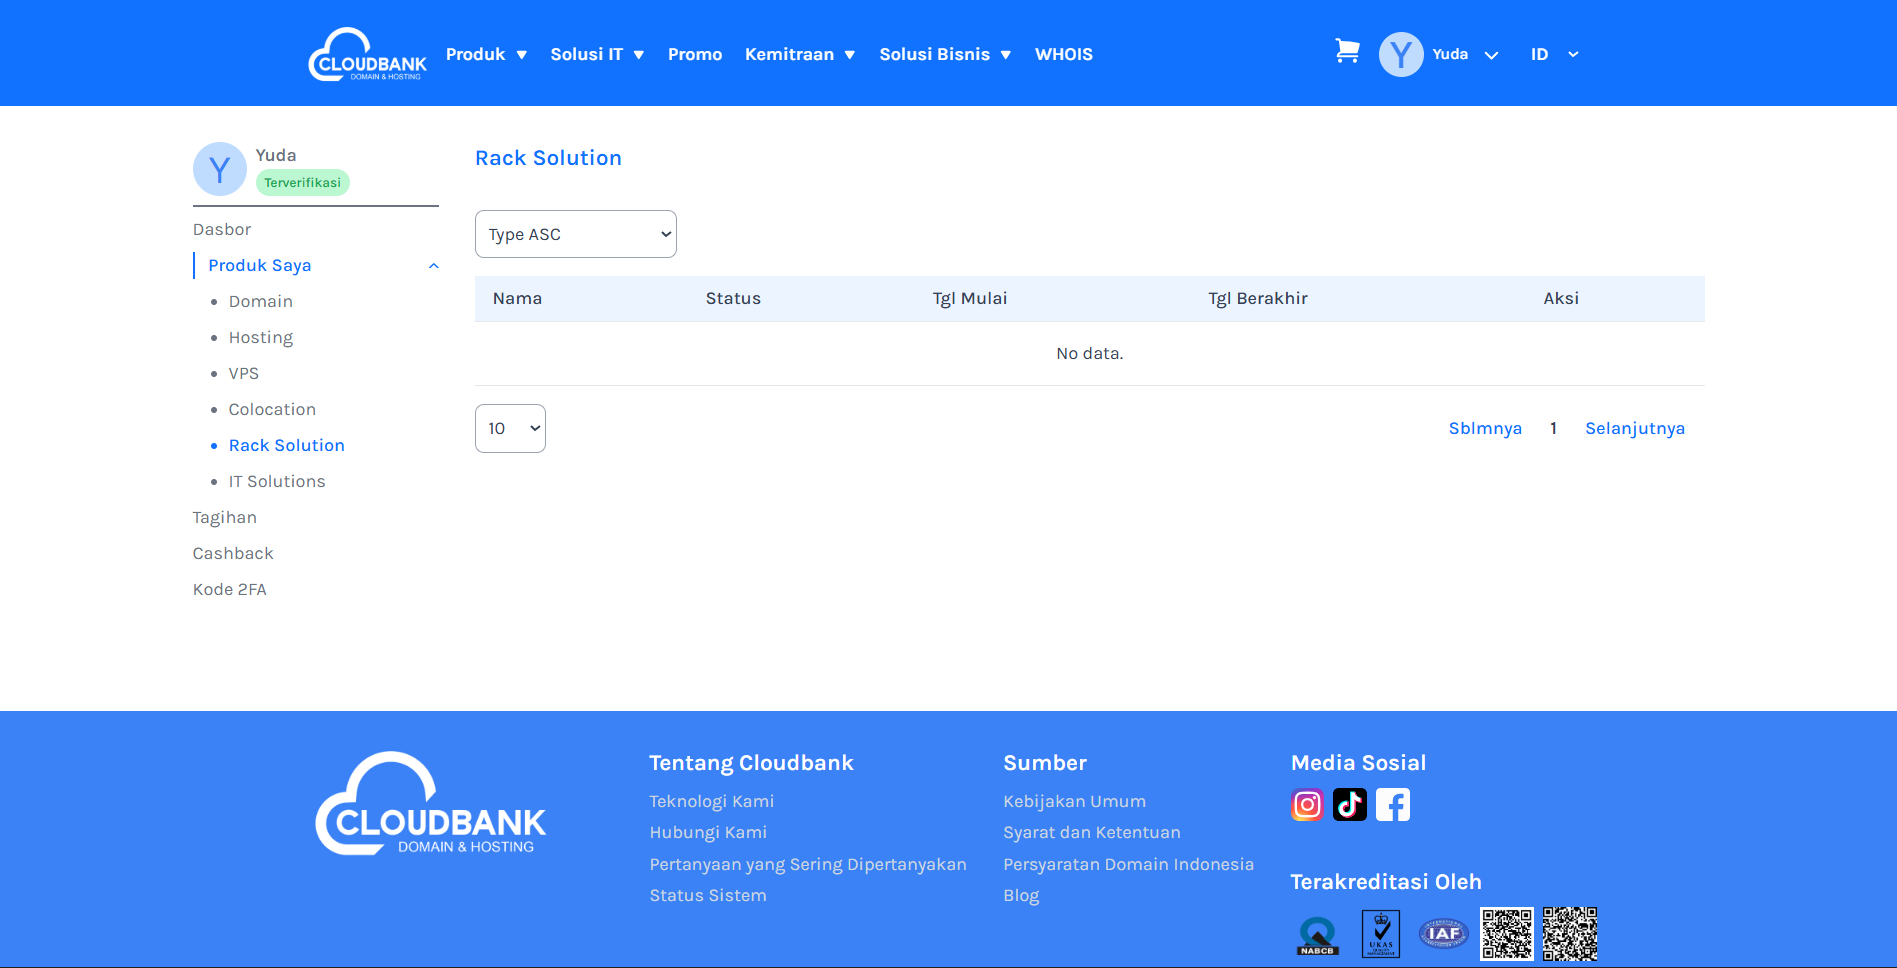Open the TikTok social media icon

click(1350, 805)
